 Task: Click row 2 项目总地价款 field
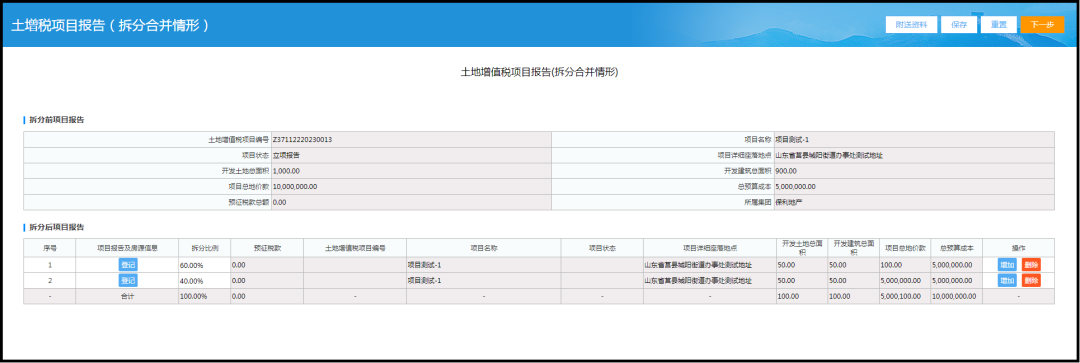coord(905,280)
